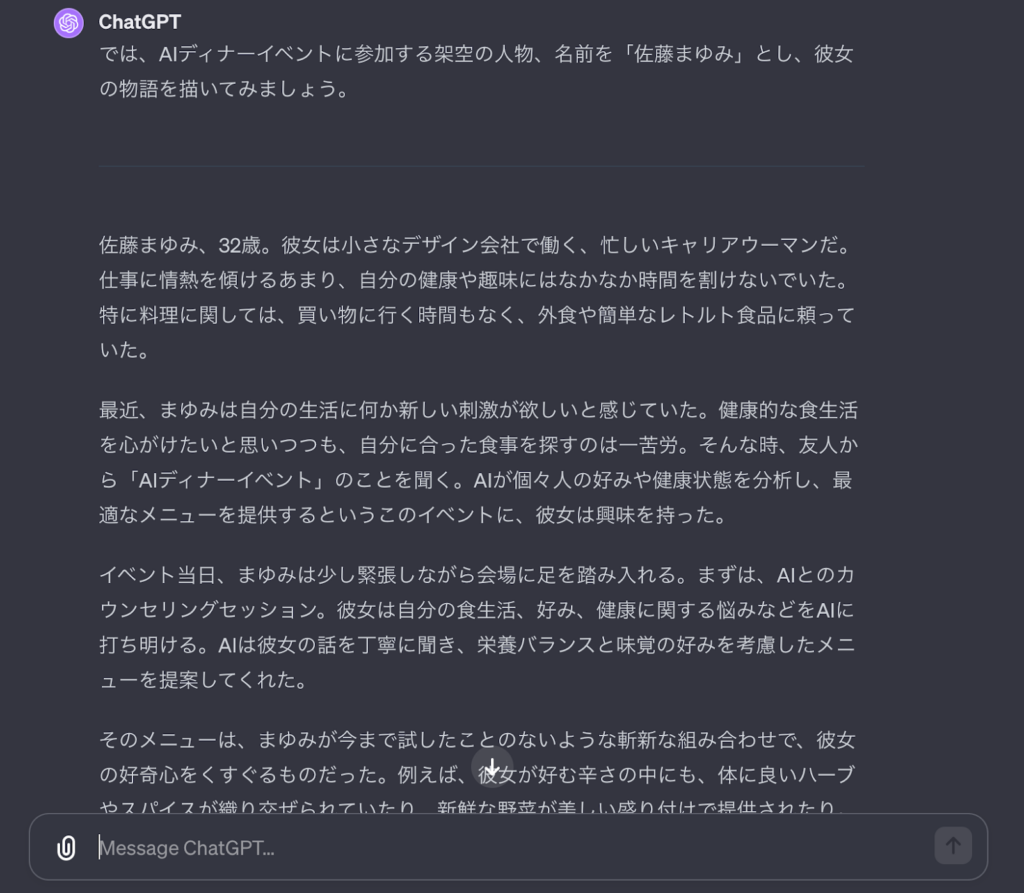The image size is (1024, 893).
Task: Attach a file using the paperclip icon
Action: [x=66, y=847]
